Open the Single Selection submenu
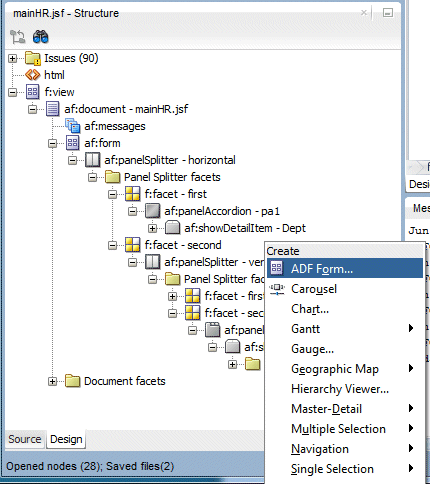Viewport: 430px width, 484px height. (x=345, y=469)
